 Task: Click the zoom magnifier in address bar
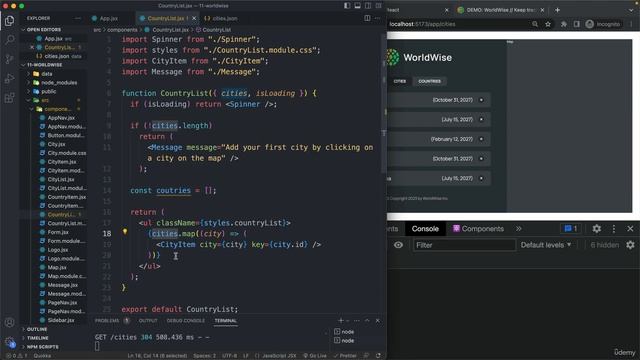(535, 24)
